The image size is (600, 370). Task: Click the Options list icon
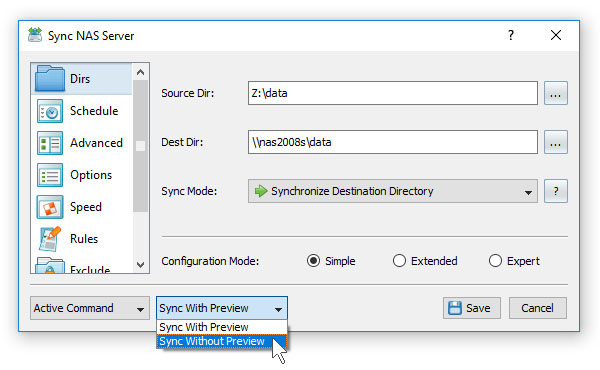pos(50,175)
